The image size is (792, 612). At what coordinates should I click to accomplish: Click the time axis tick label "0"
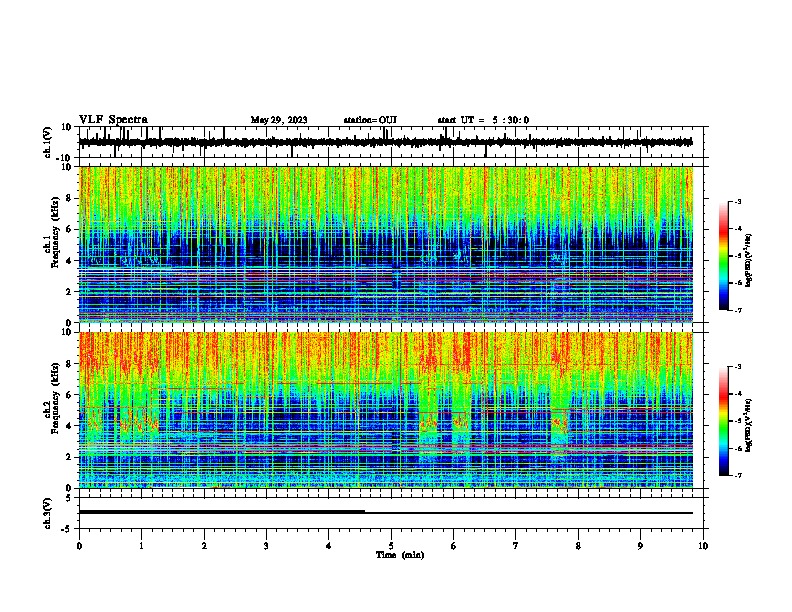[79, 546]
